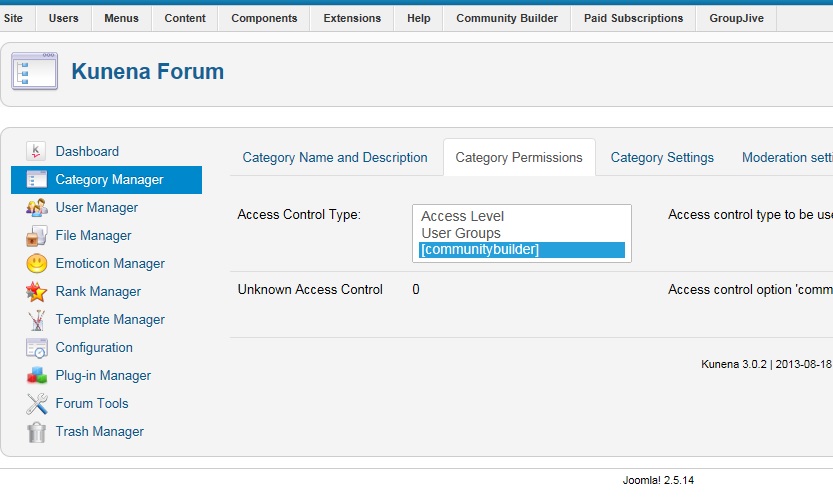The height and width of the screenshot is (498, 833).
Task: Click the Joomla! 2.5.14 footer text
Action: (x=658, y=480)
